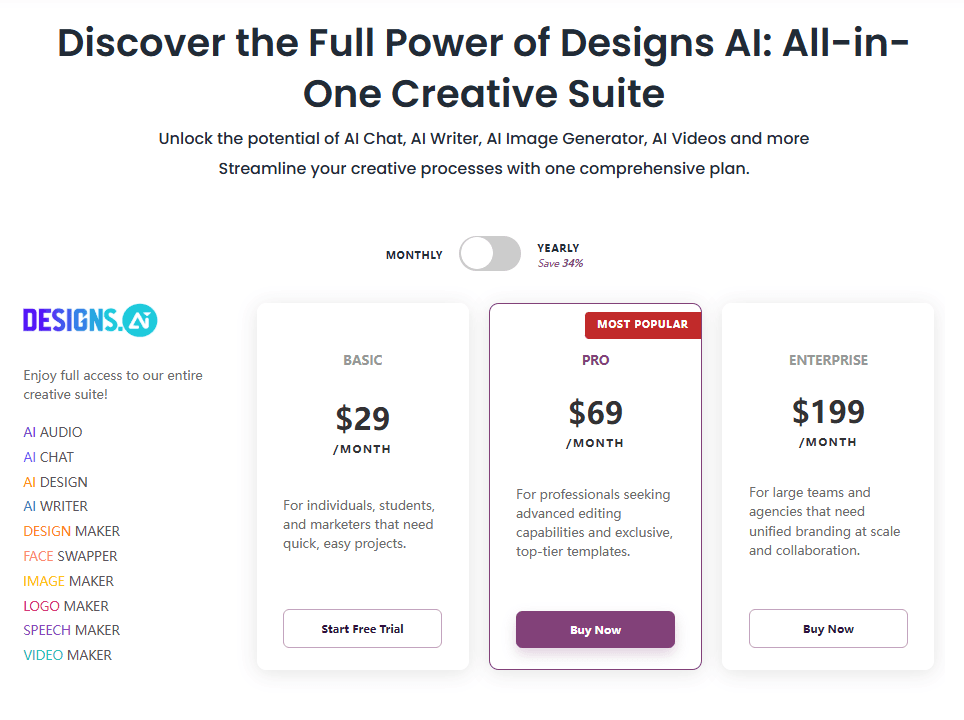Select DESIGN MAKER from the list
964x720 pixels.
click(72, 531)
